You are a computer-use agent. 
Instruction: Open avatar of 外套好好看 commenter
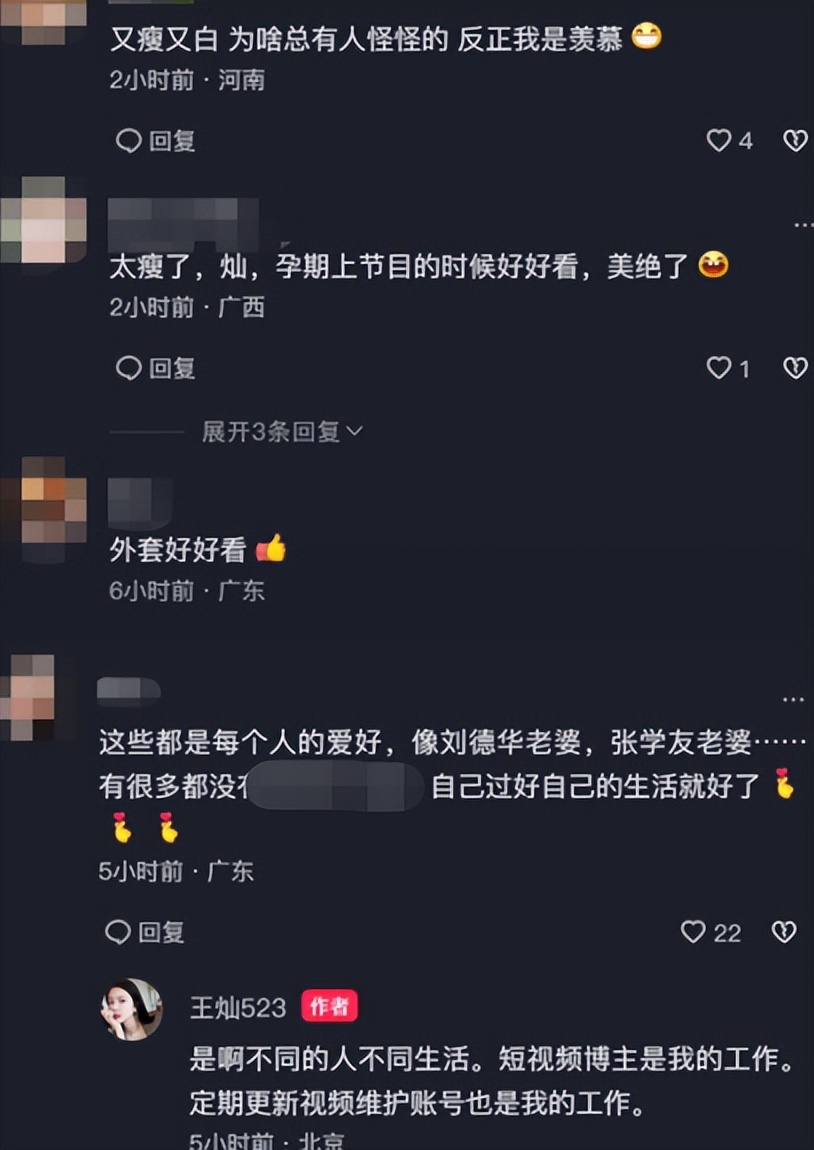[x=43, y=509]
